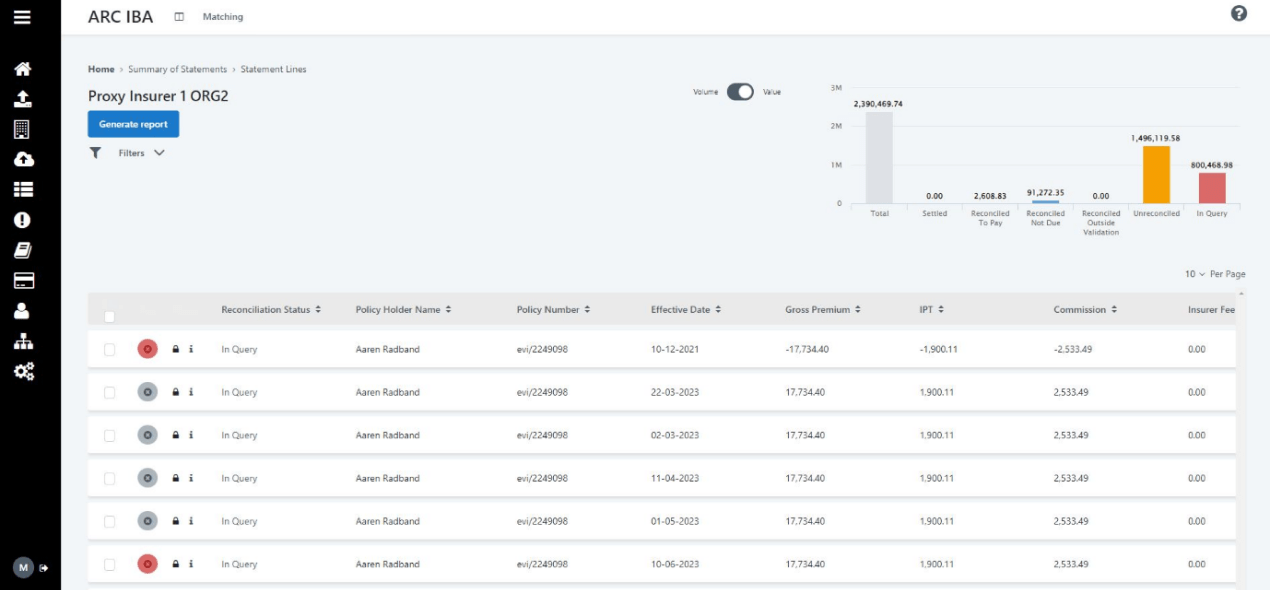1270x590 pixels.
Task: Expand the Filters dropdown chevron
Action: pos(159,153)
